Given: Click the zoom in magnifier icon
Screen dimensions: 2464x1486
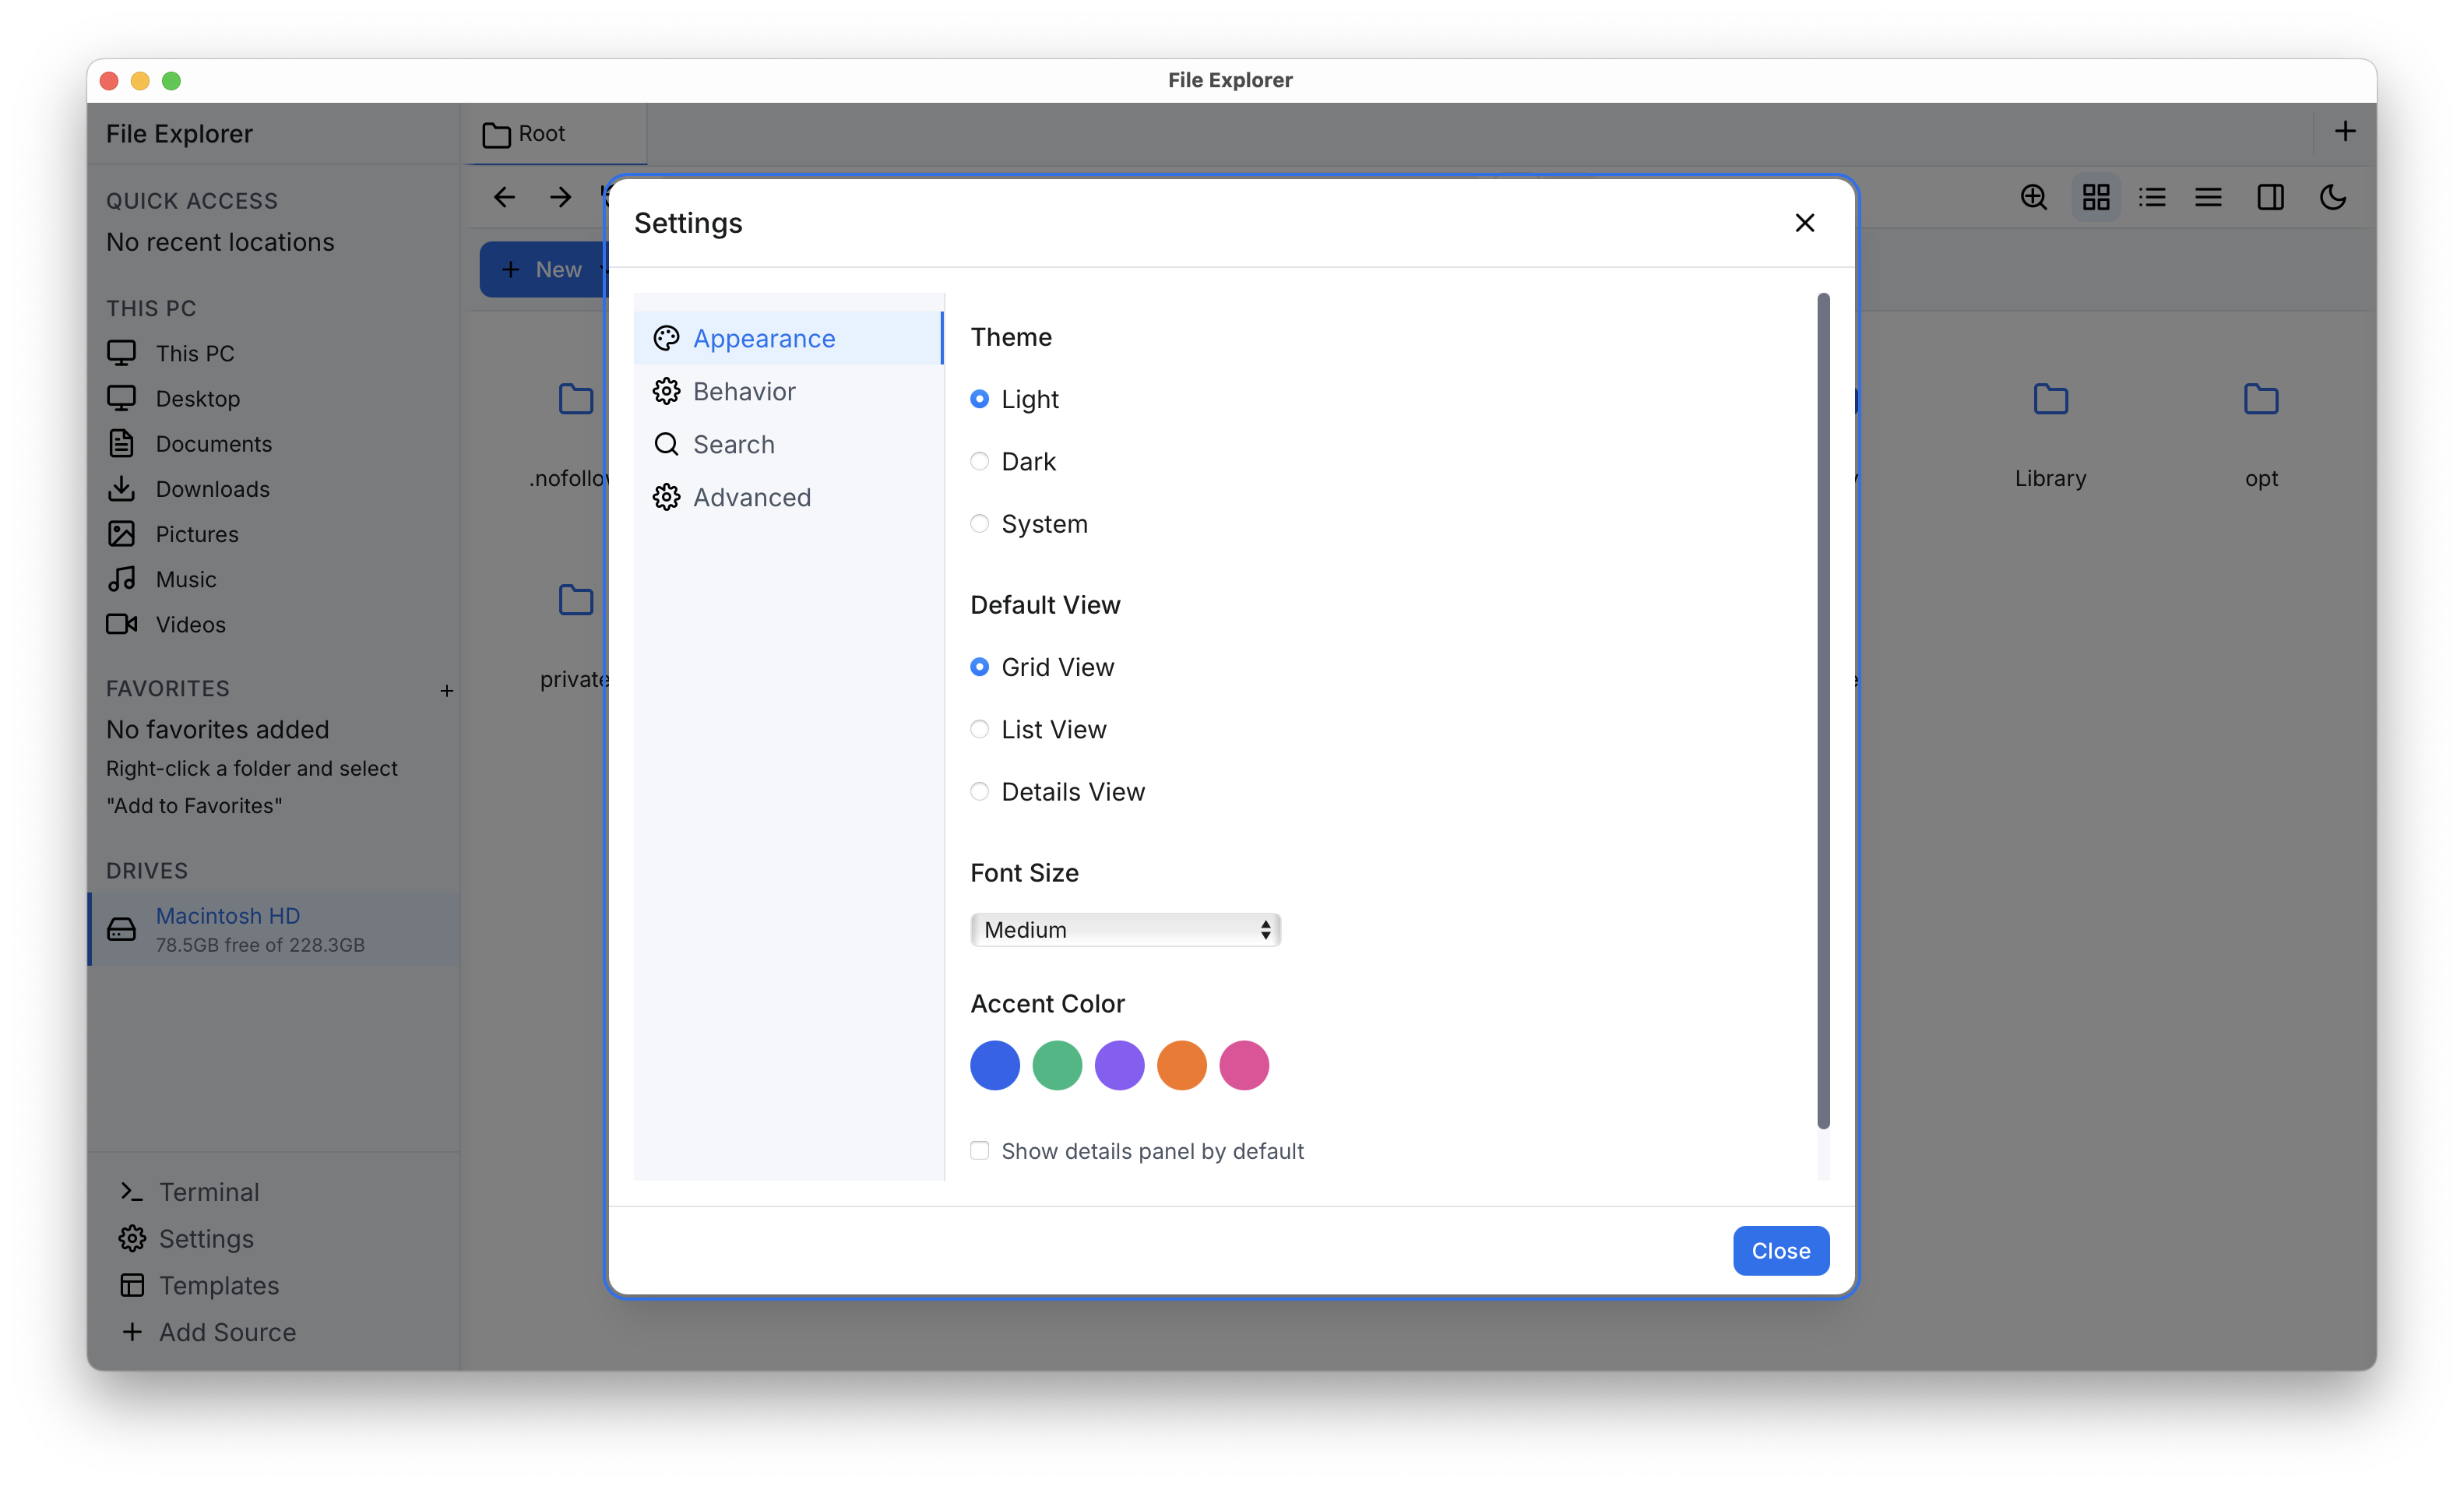Looking at the screenshot, I should 2033,197.
